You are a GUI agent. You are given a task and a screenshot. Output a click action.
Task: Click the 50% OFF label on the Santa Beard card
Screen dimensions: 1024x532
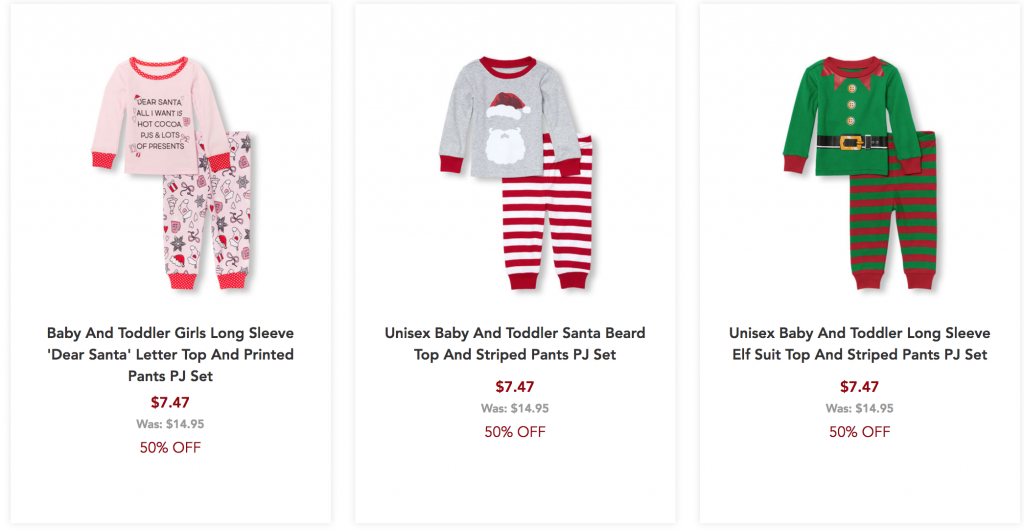click(x=515, y=432)
